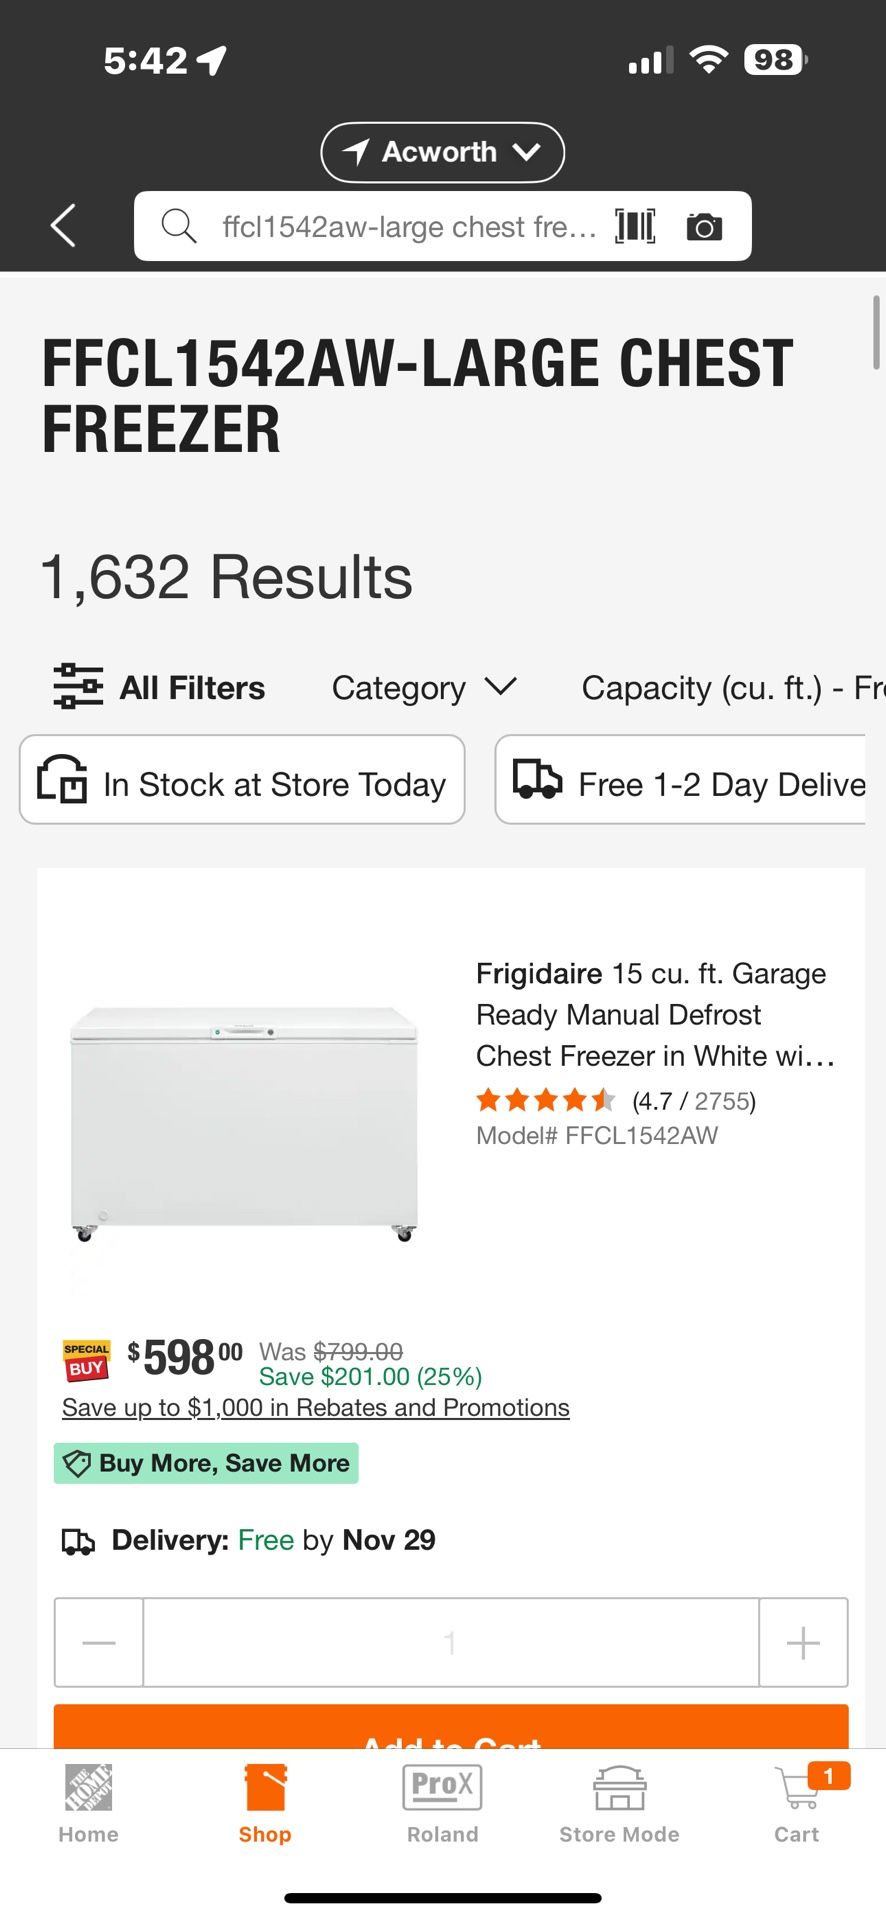Expand the Category filter dropdown

pos(423,687)
